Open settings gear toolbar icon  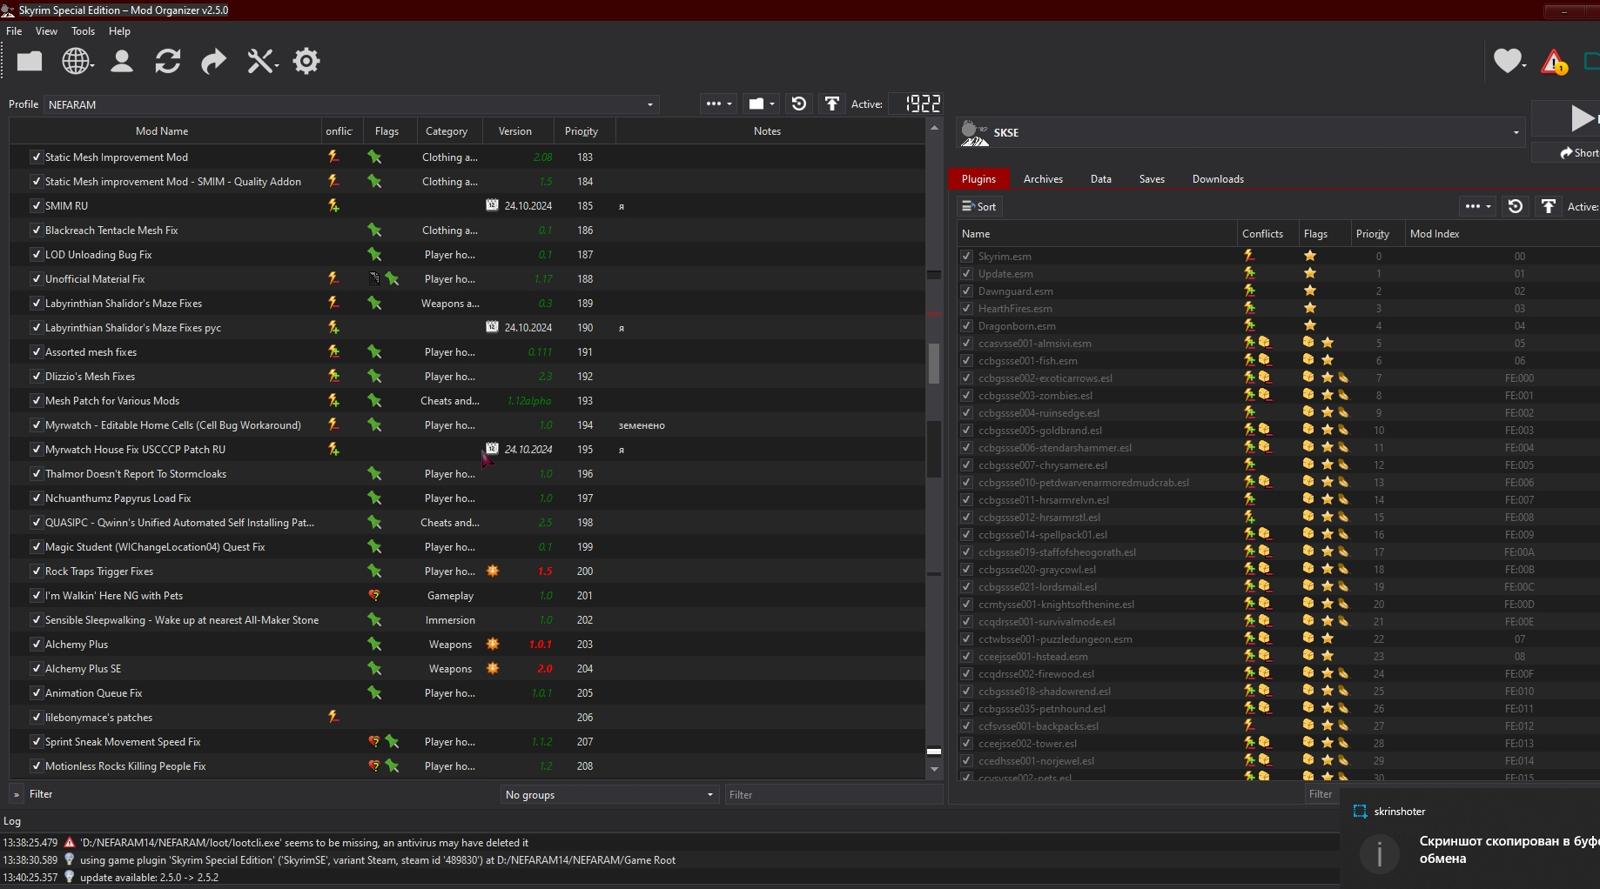point(306,61)
